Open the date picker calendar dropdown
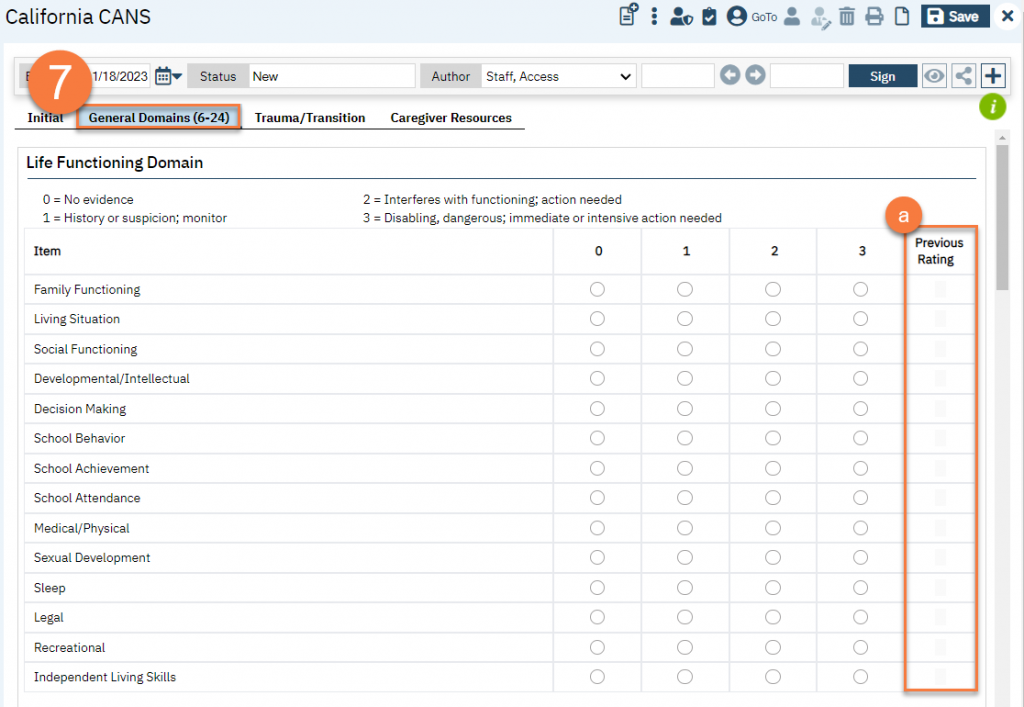This screenshot has height=707, width=1024. point(169,76)
